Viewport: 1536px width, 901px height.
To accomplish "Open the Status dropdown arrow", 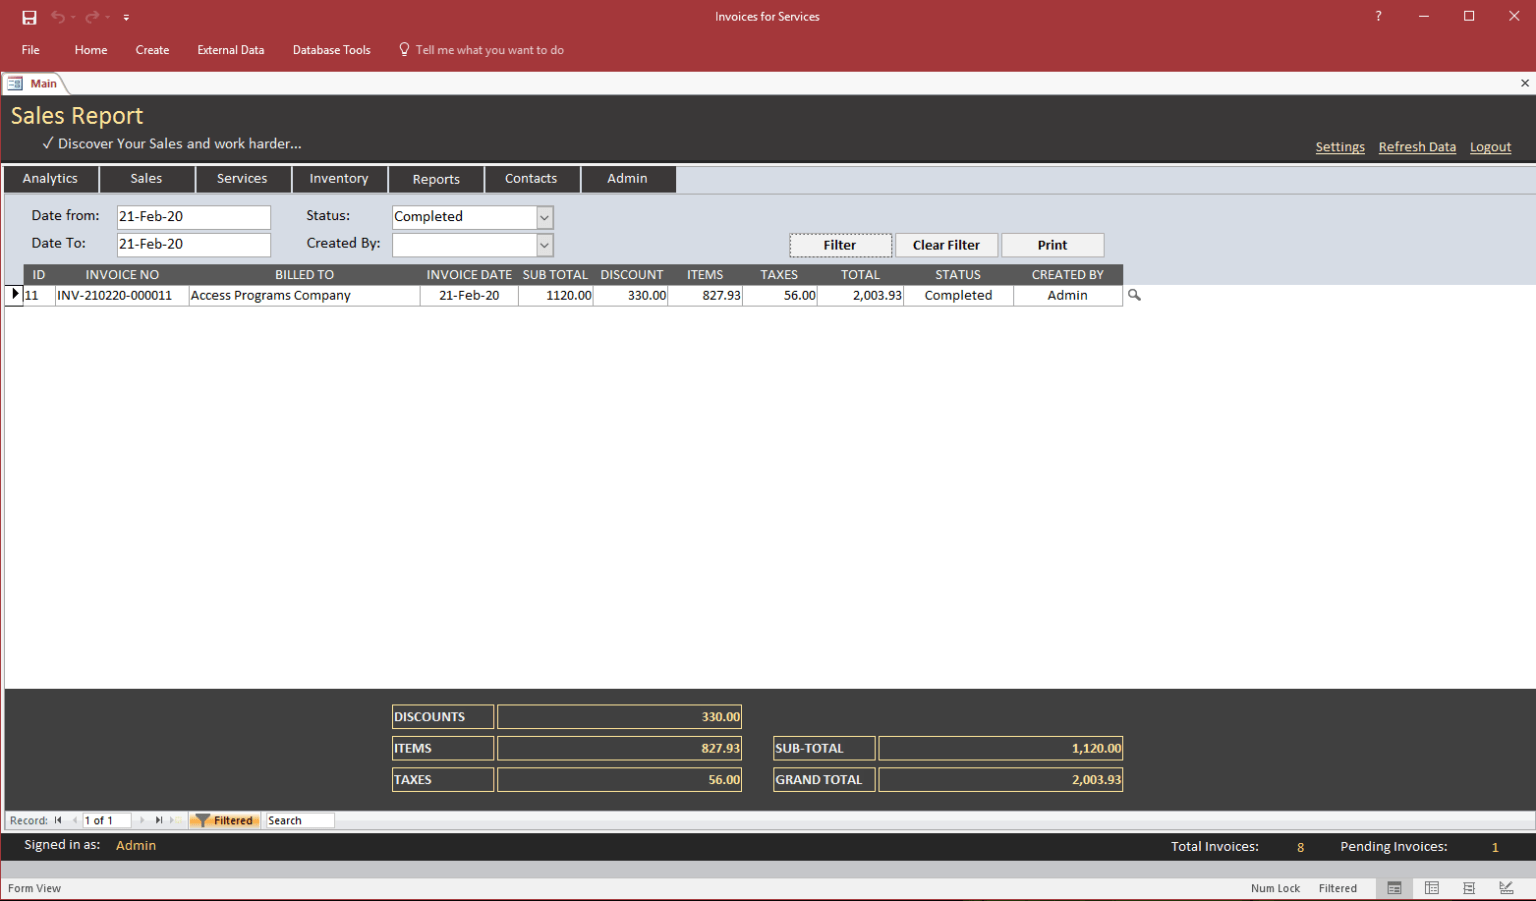I will [x=545, y=217].
